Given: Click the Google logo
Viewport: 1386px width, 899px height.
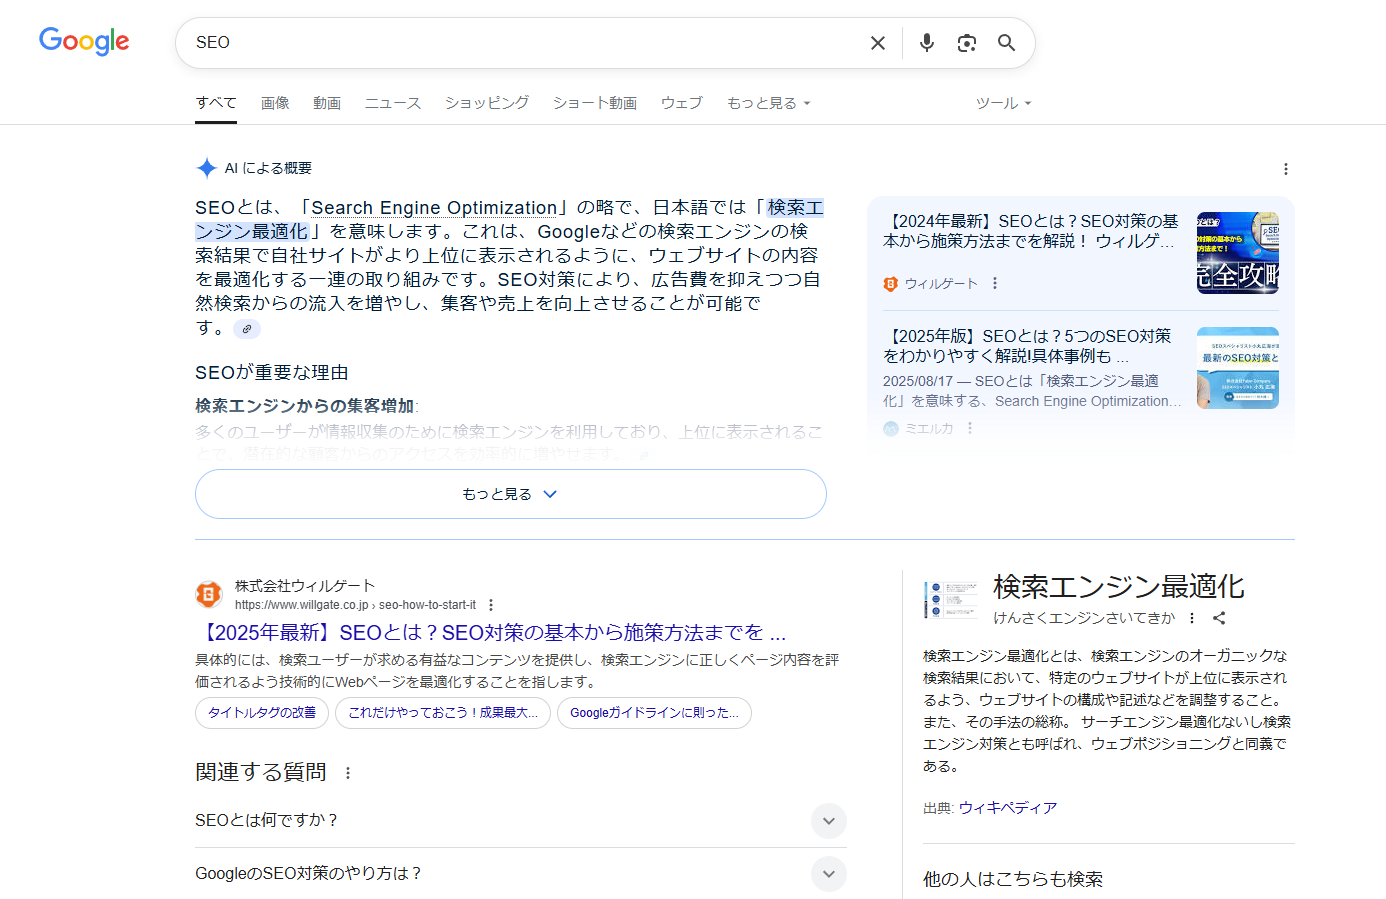Looking at the screenshot, I should 84,41.
